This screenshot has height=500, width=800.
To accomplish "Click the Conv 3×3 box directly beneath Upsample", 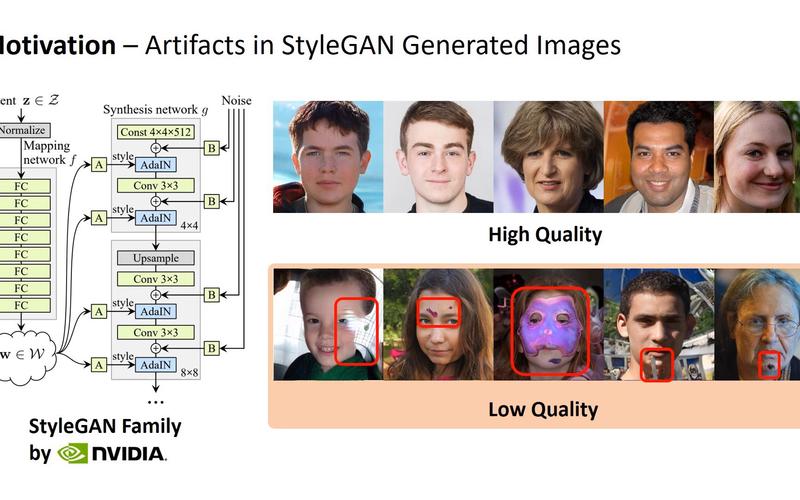I will click(x=156, y=279).
